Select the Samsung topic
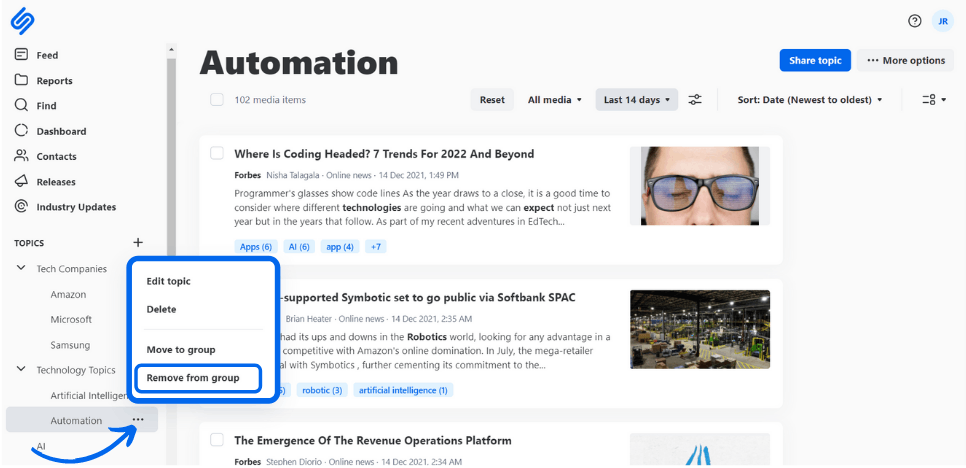Screen dimensions: 966x468 [70, 345]
